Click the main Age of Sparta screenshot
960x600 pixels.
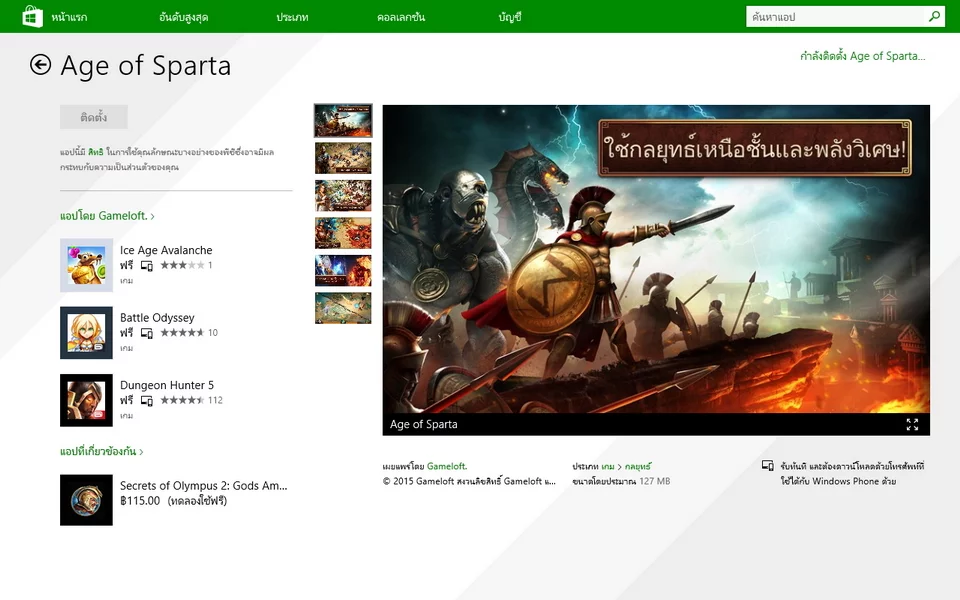coord(656,259)
